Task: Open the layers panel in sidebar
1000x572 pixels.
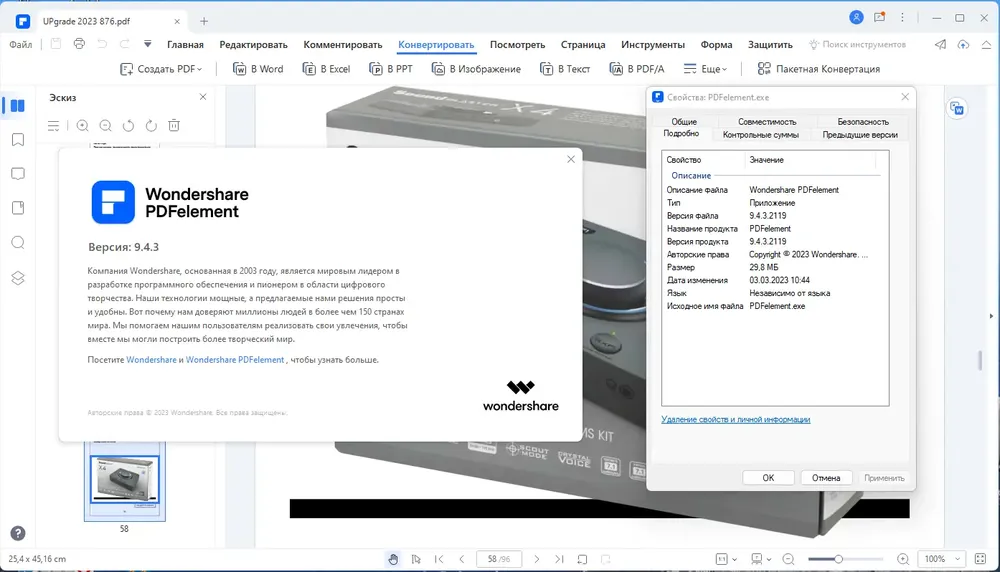Action: coord(18,278)
